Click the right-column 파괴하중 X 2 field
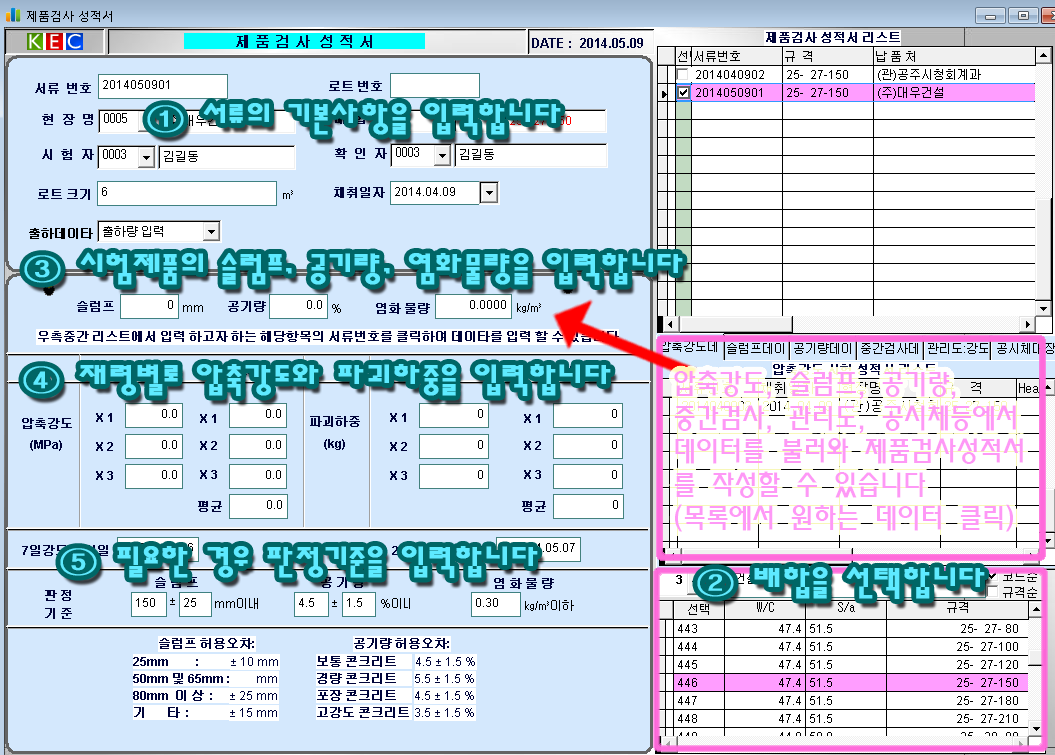 [588, 445]
